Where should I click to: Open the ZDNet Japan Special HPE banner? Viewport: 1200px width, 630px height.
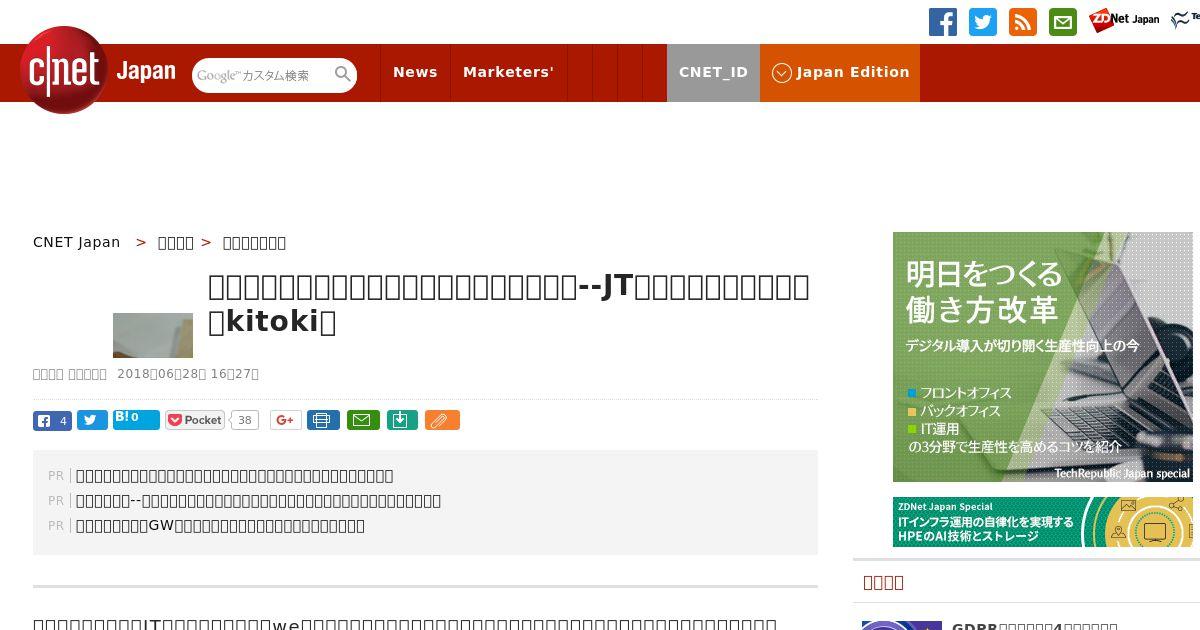point(1043,522)
